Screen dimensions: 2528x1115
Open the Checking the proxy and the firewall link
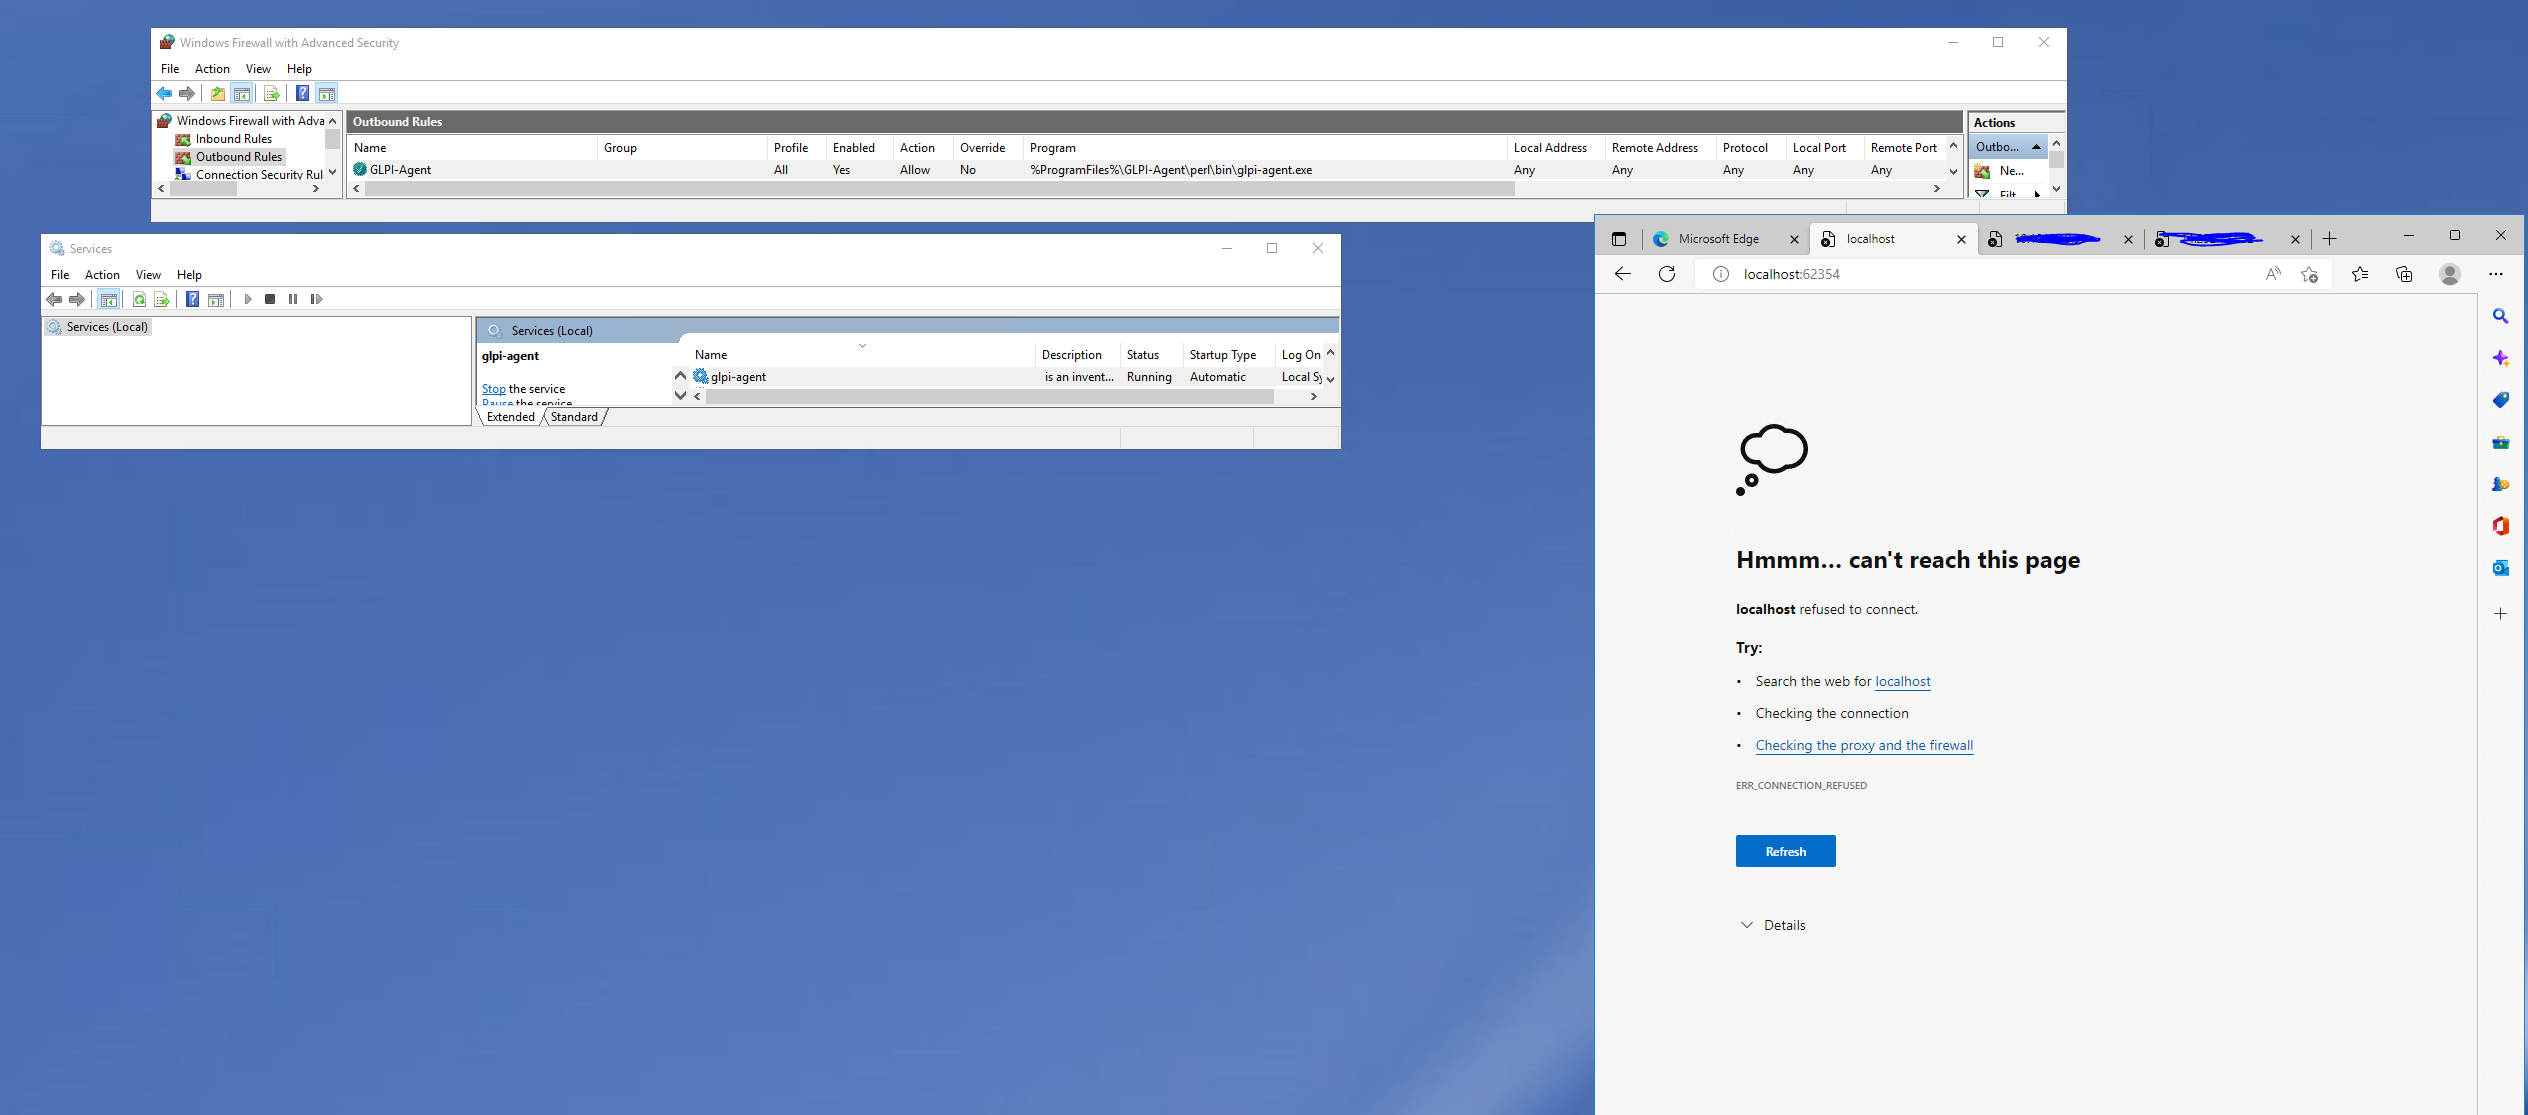1864,745
